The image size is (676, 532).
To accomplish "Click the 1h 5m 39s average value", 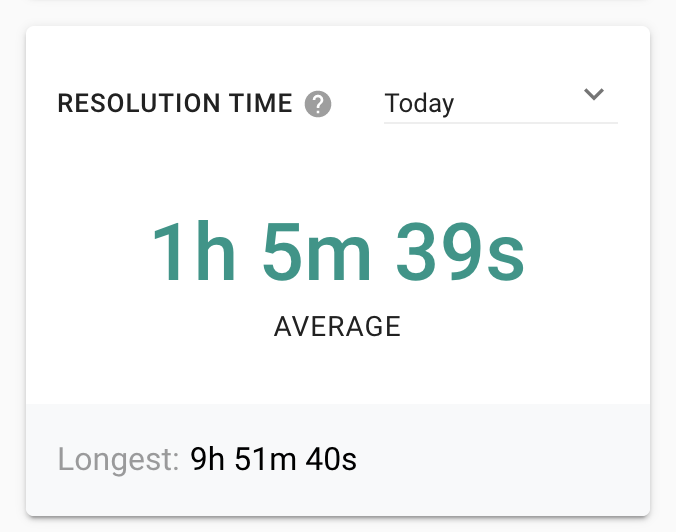I will pos(338,252).
